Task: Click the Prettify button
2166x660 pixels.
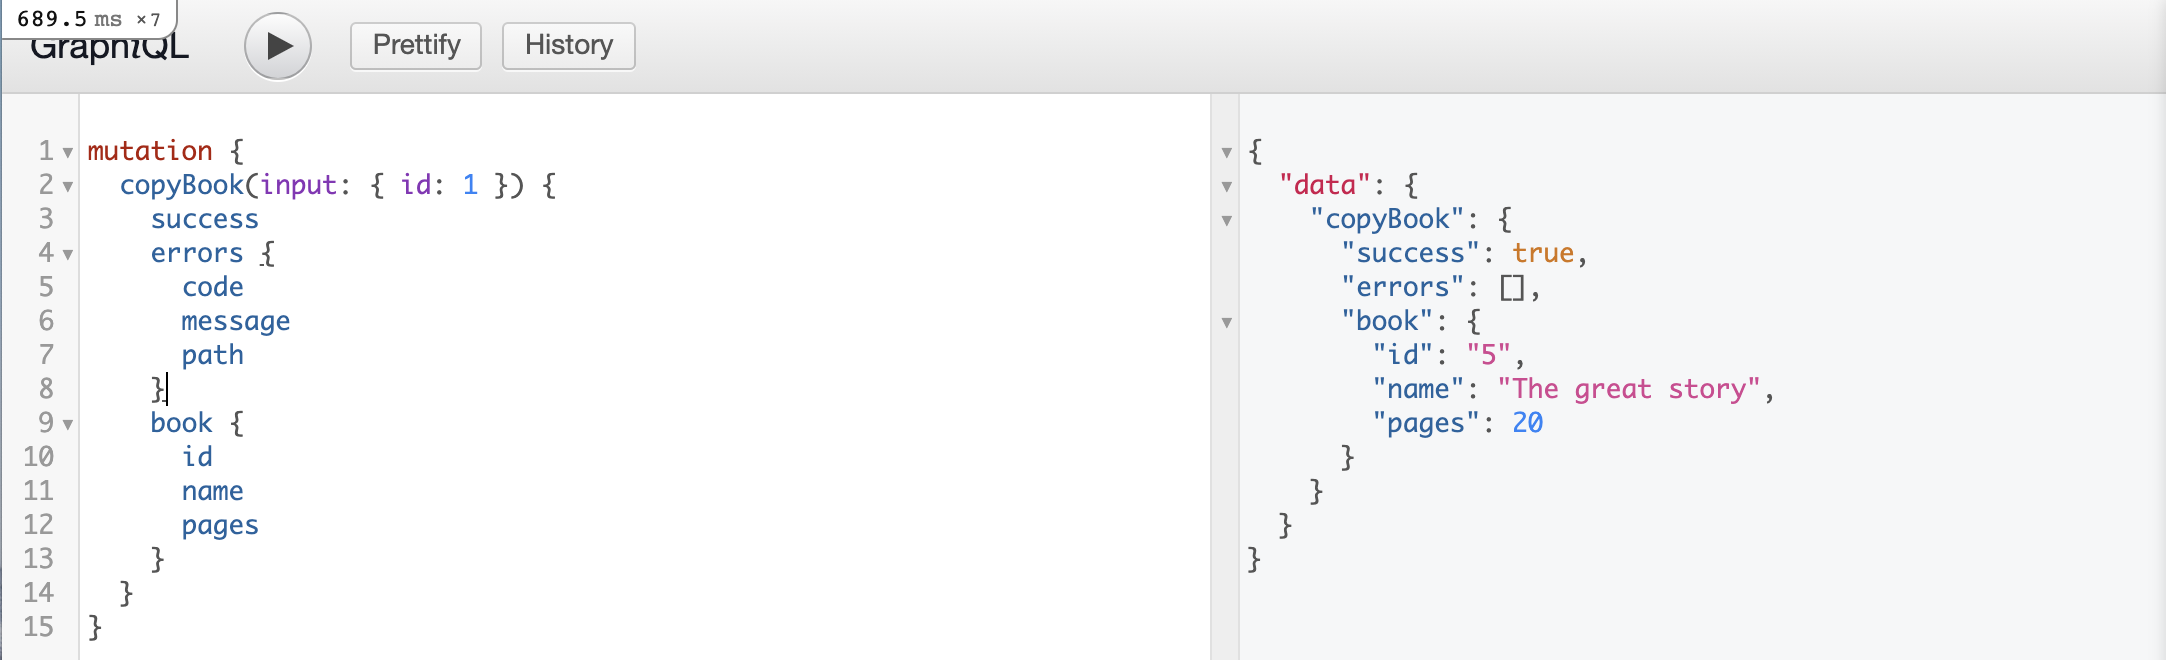Action: tap(416, 46)
